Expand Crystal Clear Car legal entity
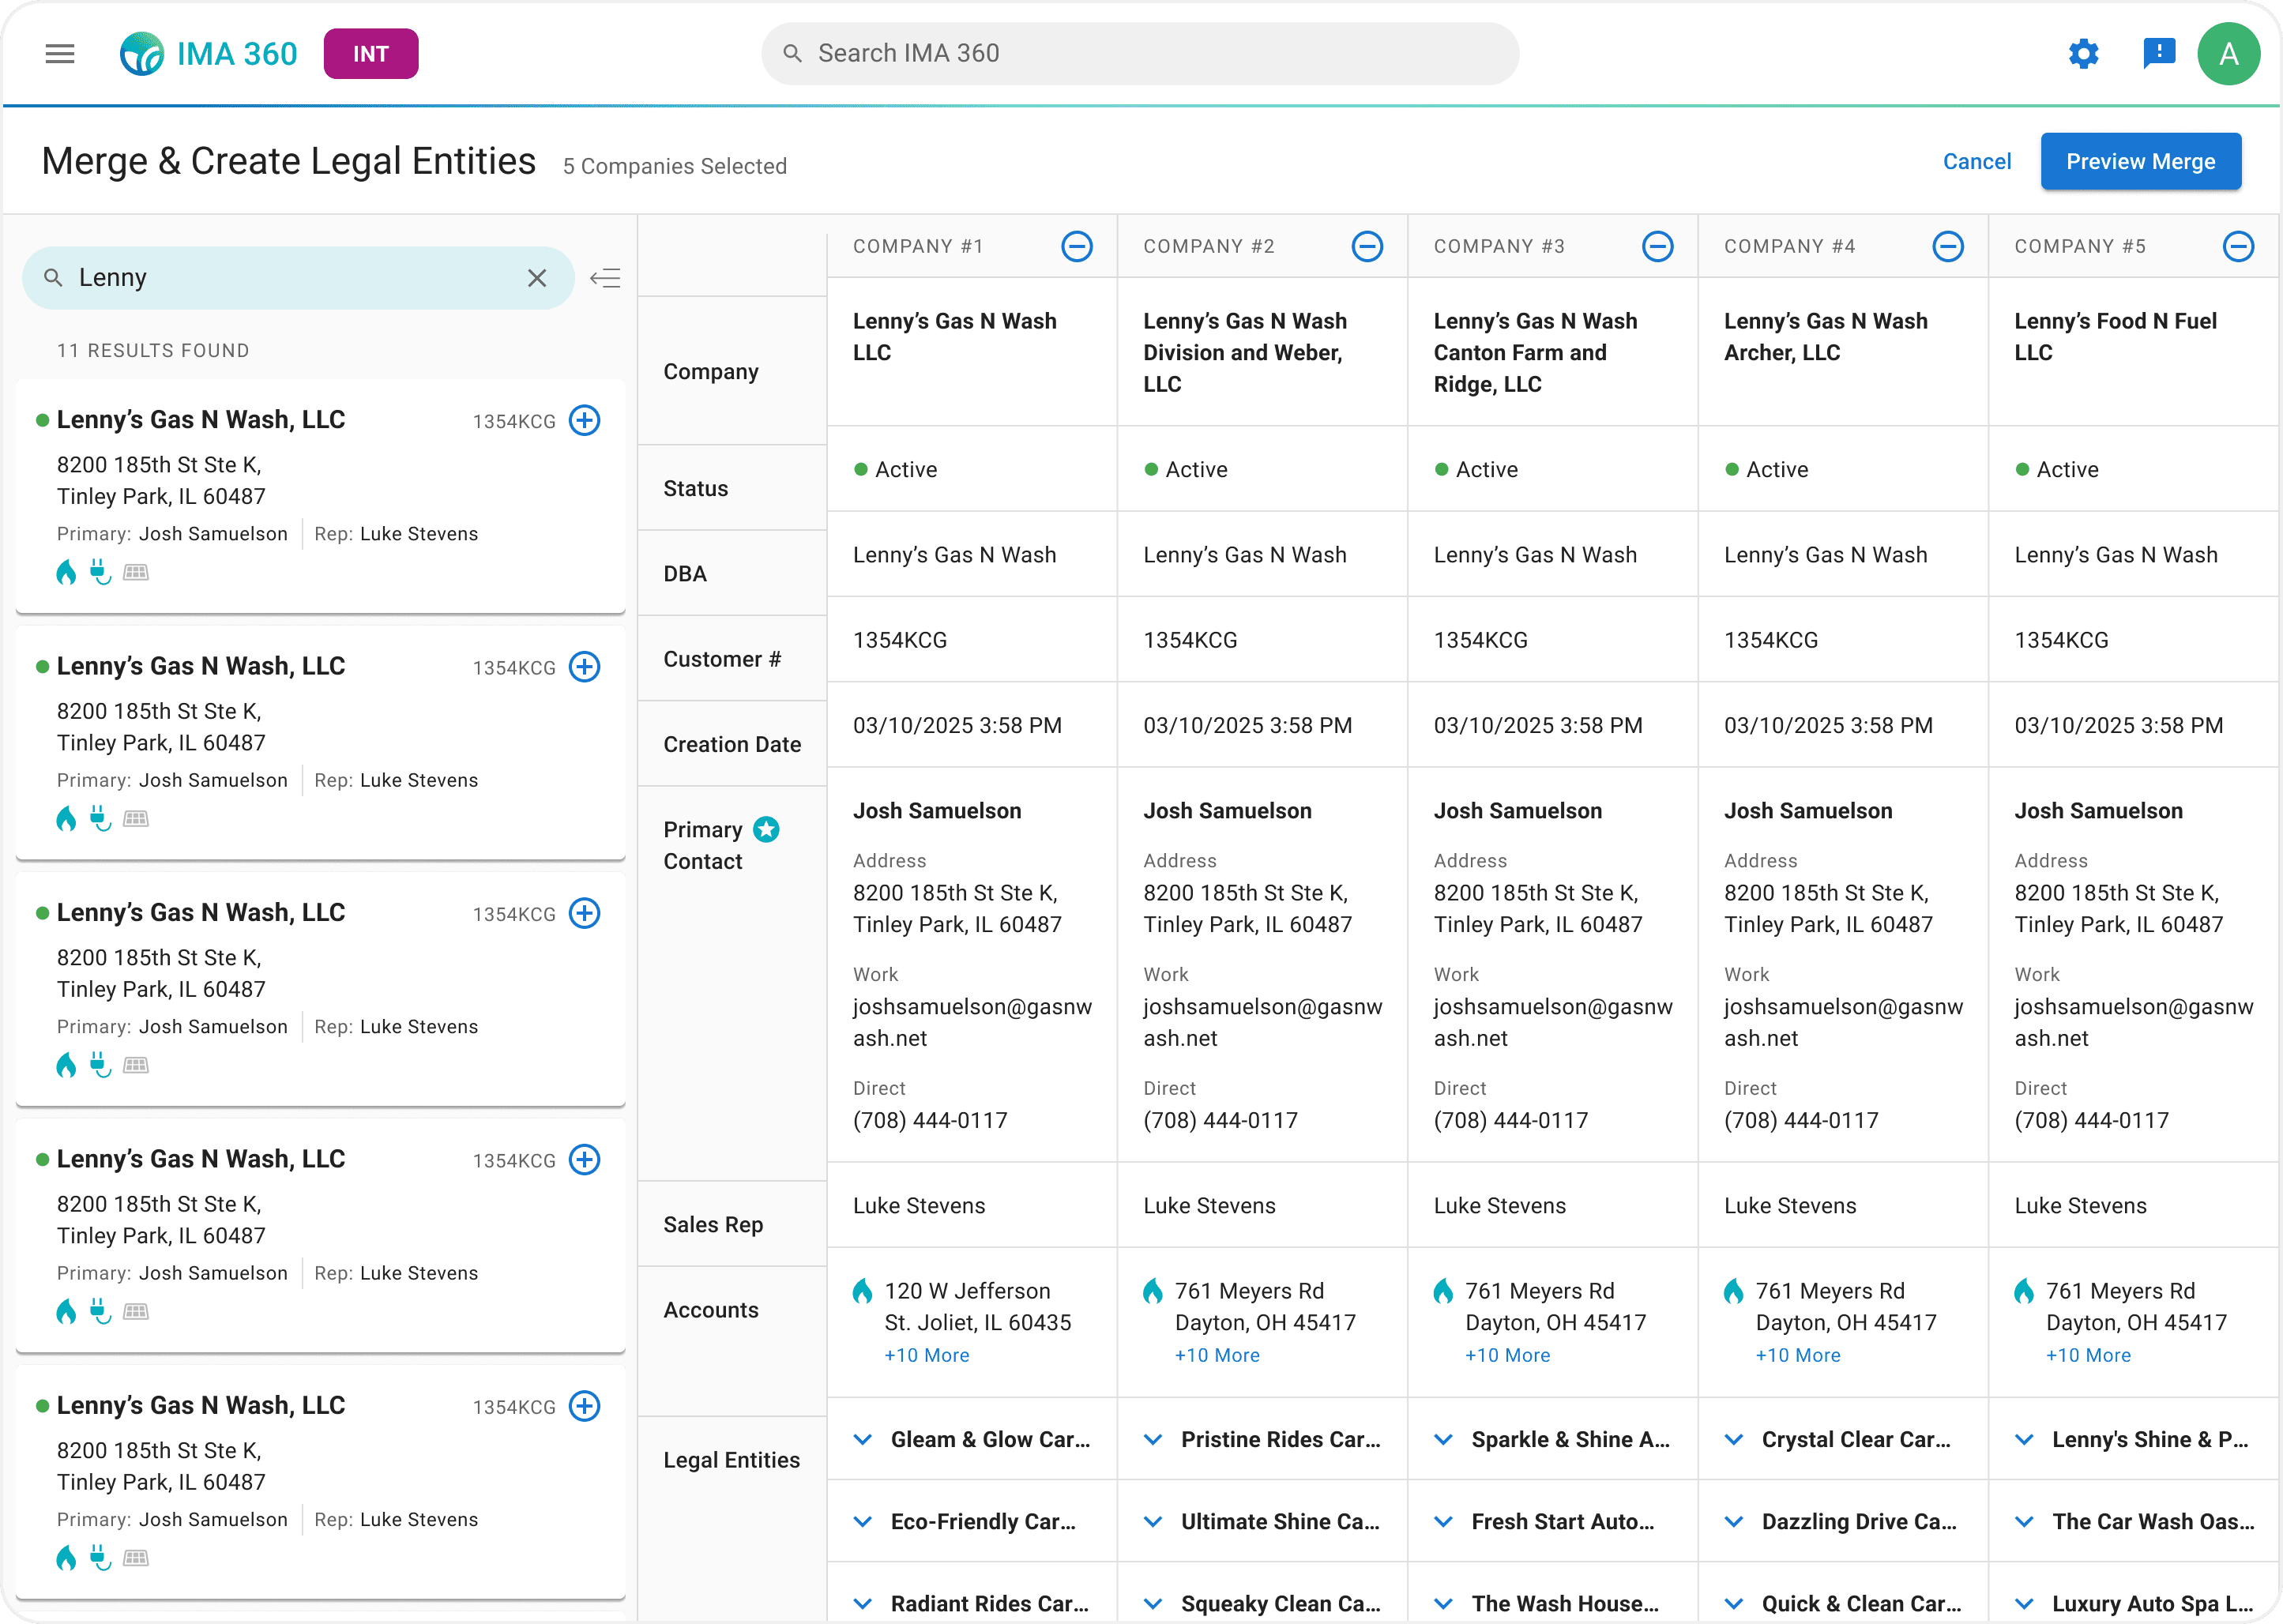 (x=1734, y=1440)
